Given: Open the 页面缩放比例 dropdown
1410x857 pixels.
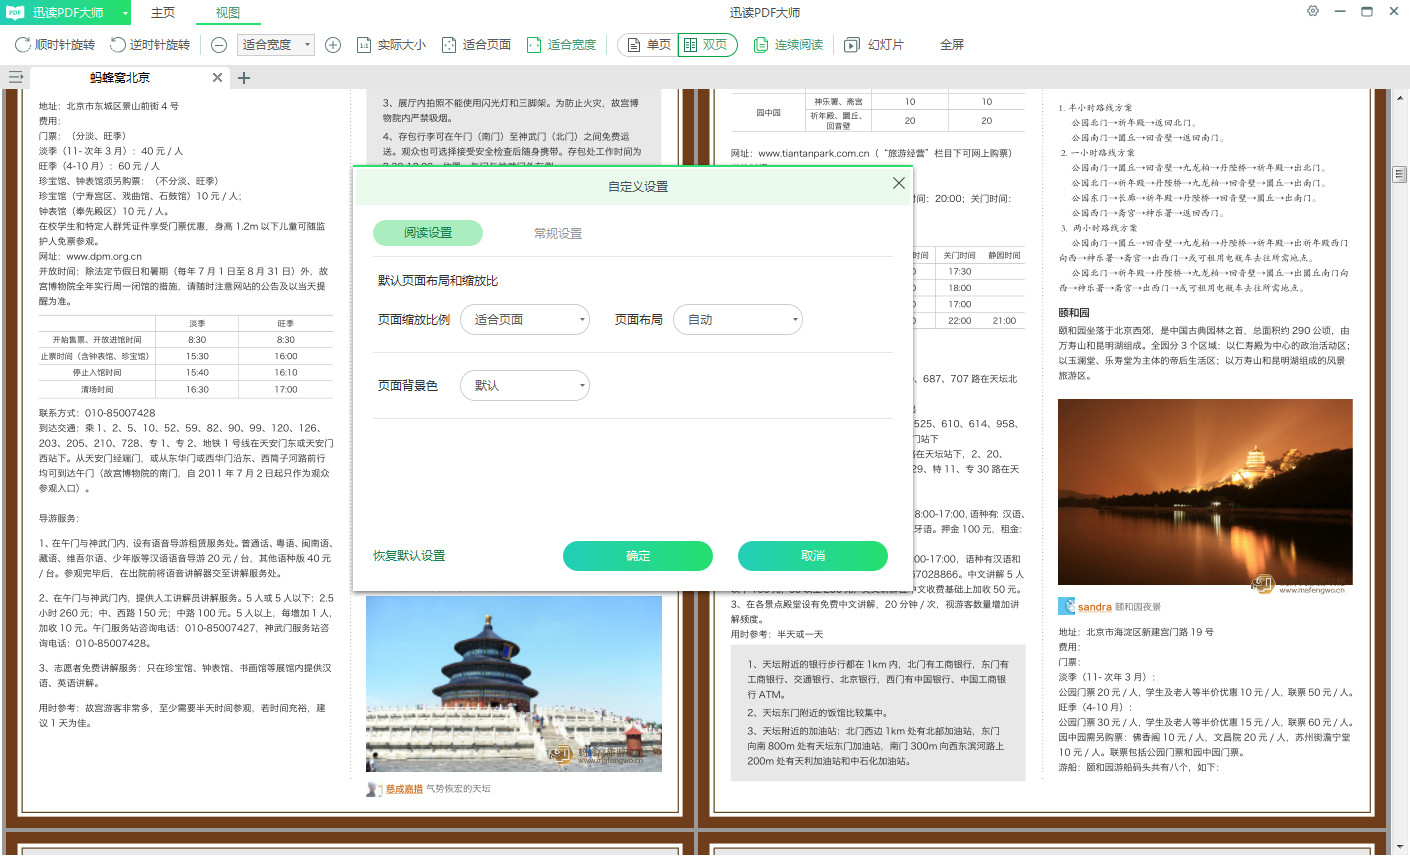Looking at the screenshot, I should (x=525, y=320).
